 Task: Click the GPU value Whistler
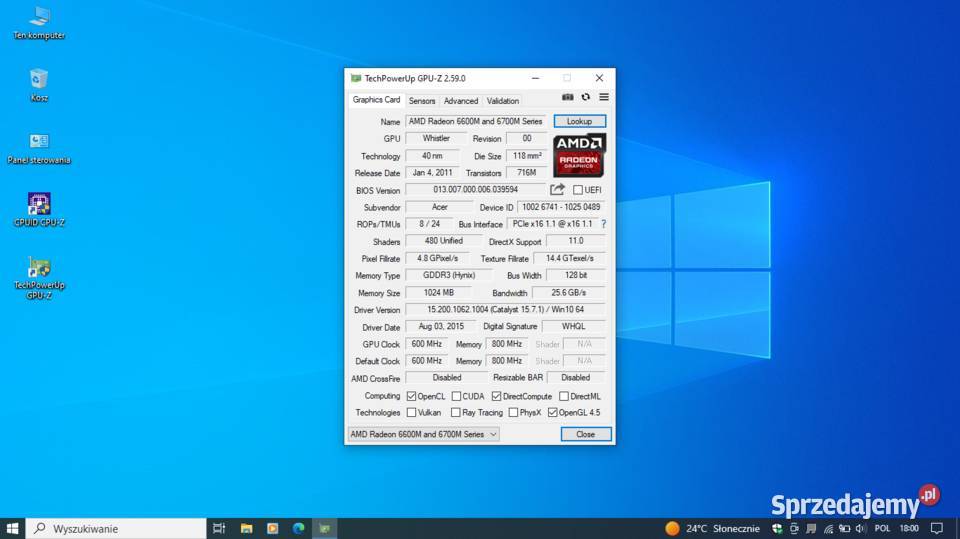click(436, 138)
